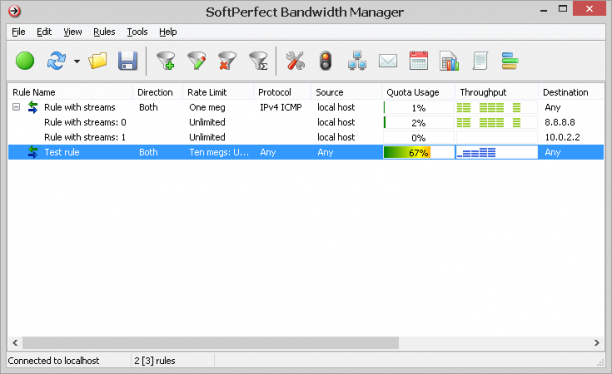Viewport: 612px width, 374px height.
Task: Collapse the Rule with streams tree node
Action: 16,107
